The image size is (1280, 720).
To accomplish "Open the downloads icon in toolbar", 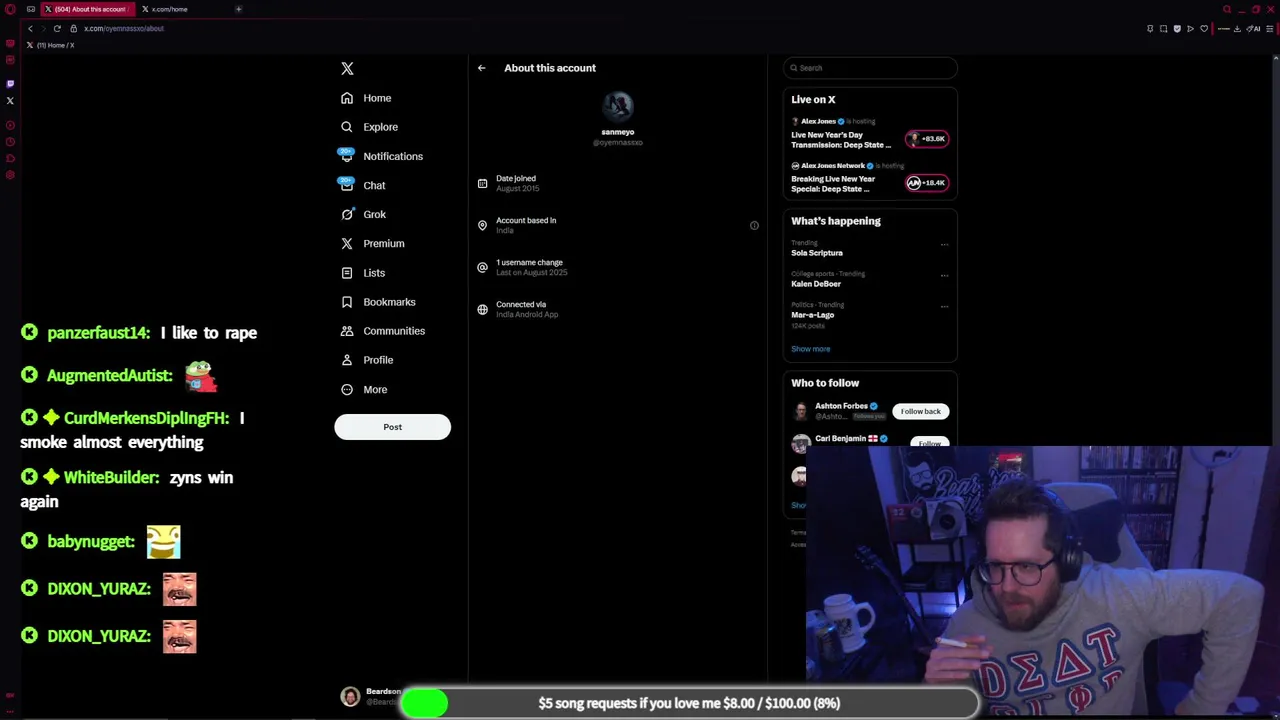I will click(1237, 29).
